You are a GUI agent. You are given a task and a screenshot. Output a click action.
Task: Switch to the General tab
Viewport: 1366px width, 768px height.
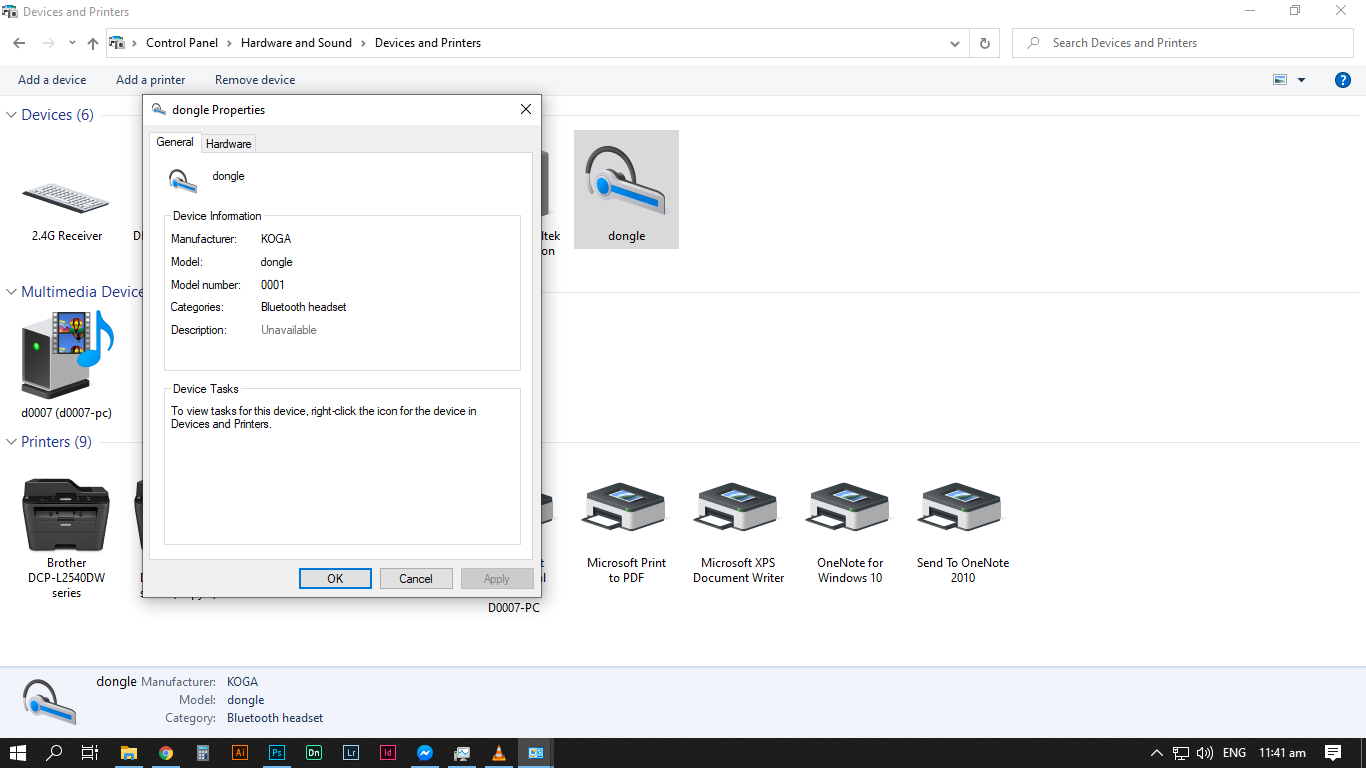pos(175,142)
